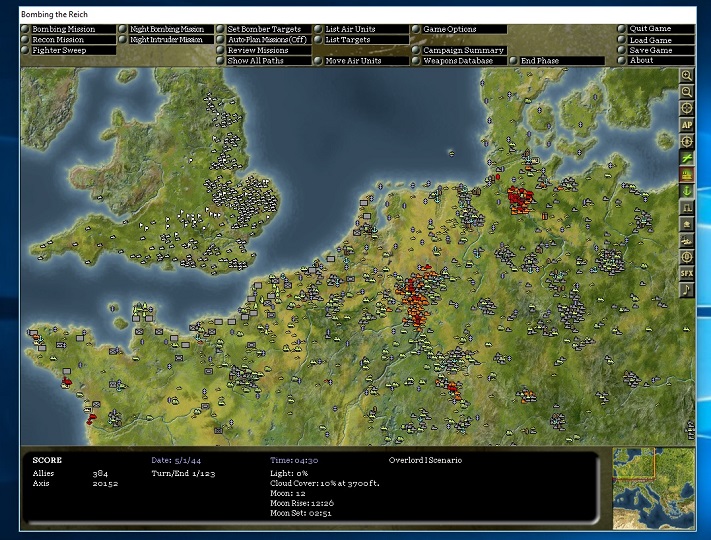The width and height of the screenshot is (711, 540).
Task: Click the 'Turn/End 1/123' text
Action: pos(183,473)
